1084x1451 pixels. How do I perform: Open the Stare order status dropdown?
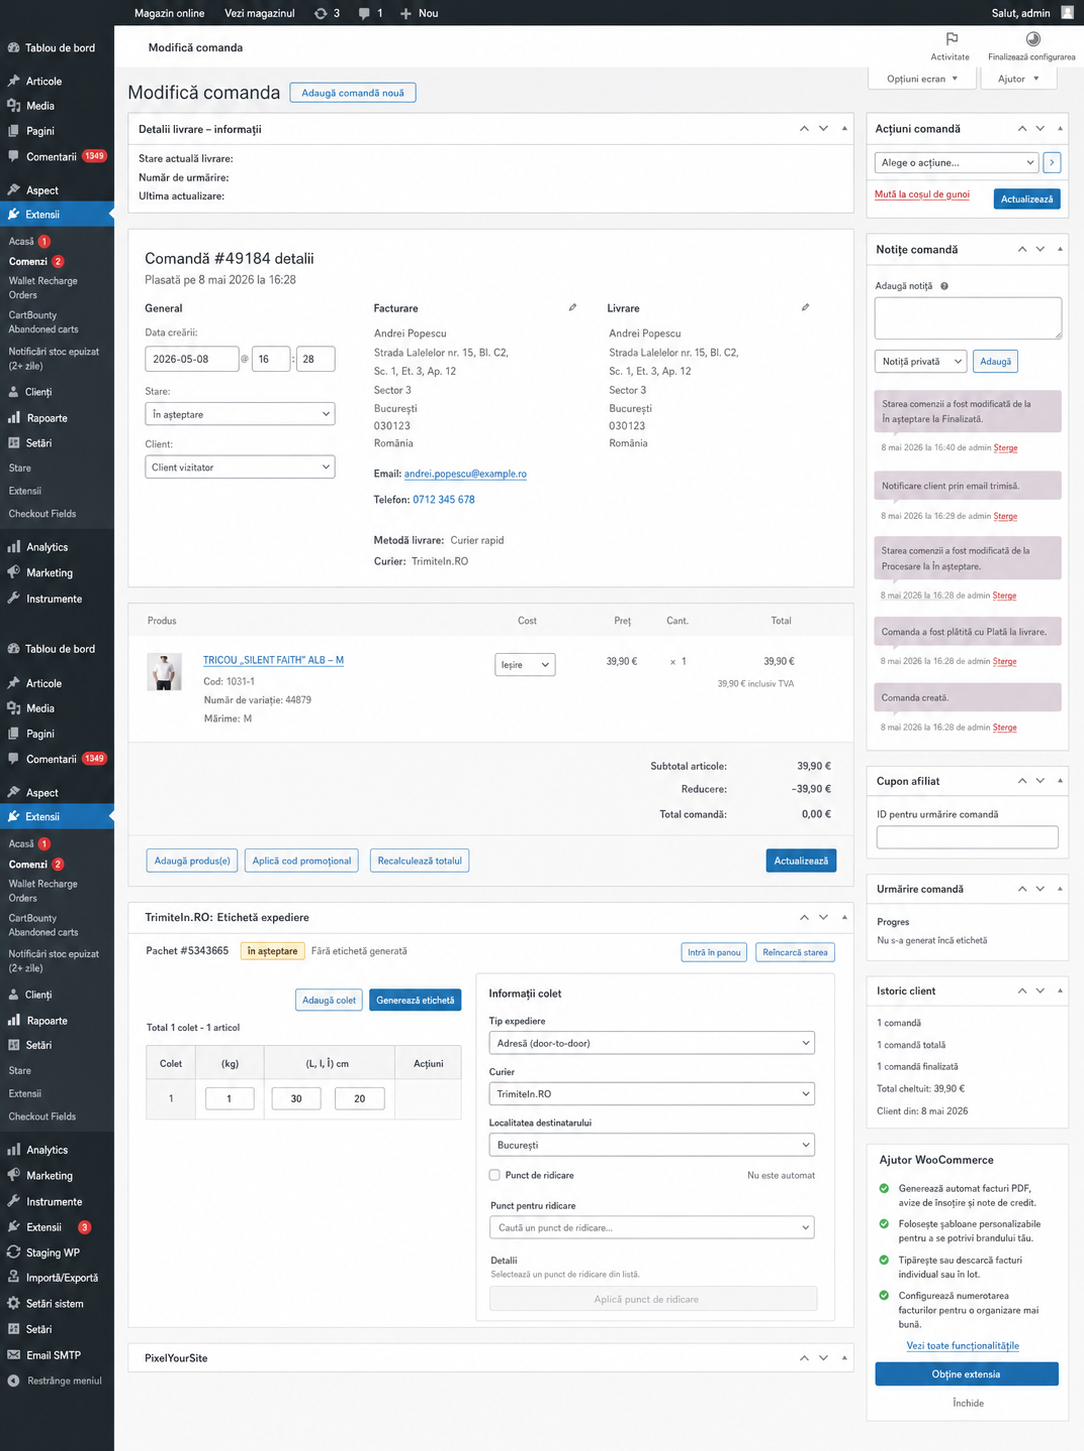[x=240, y=414]
